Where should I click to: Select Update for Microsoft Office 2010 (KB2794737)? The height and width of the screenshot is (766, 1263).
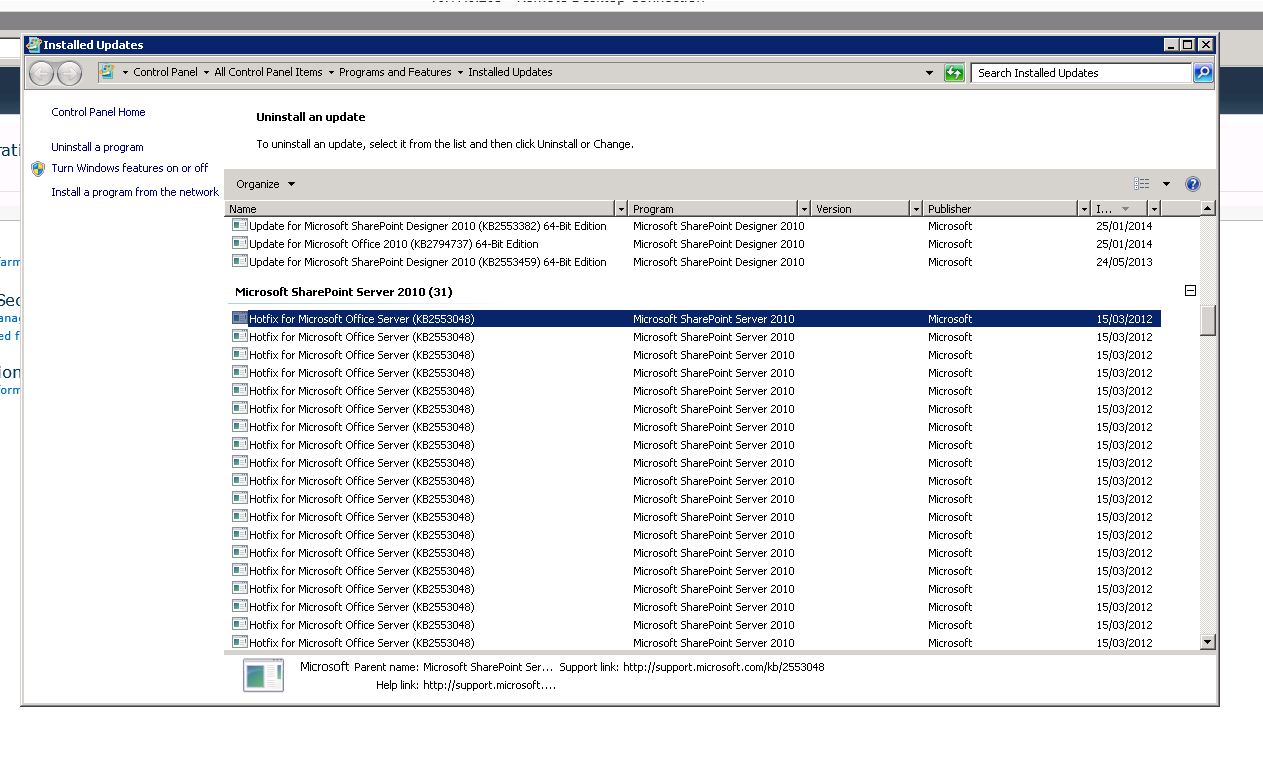(394, 244)
